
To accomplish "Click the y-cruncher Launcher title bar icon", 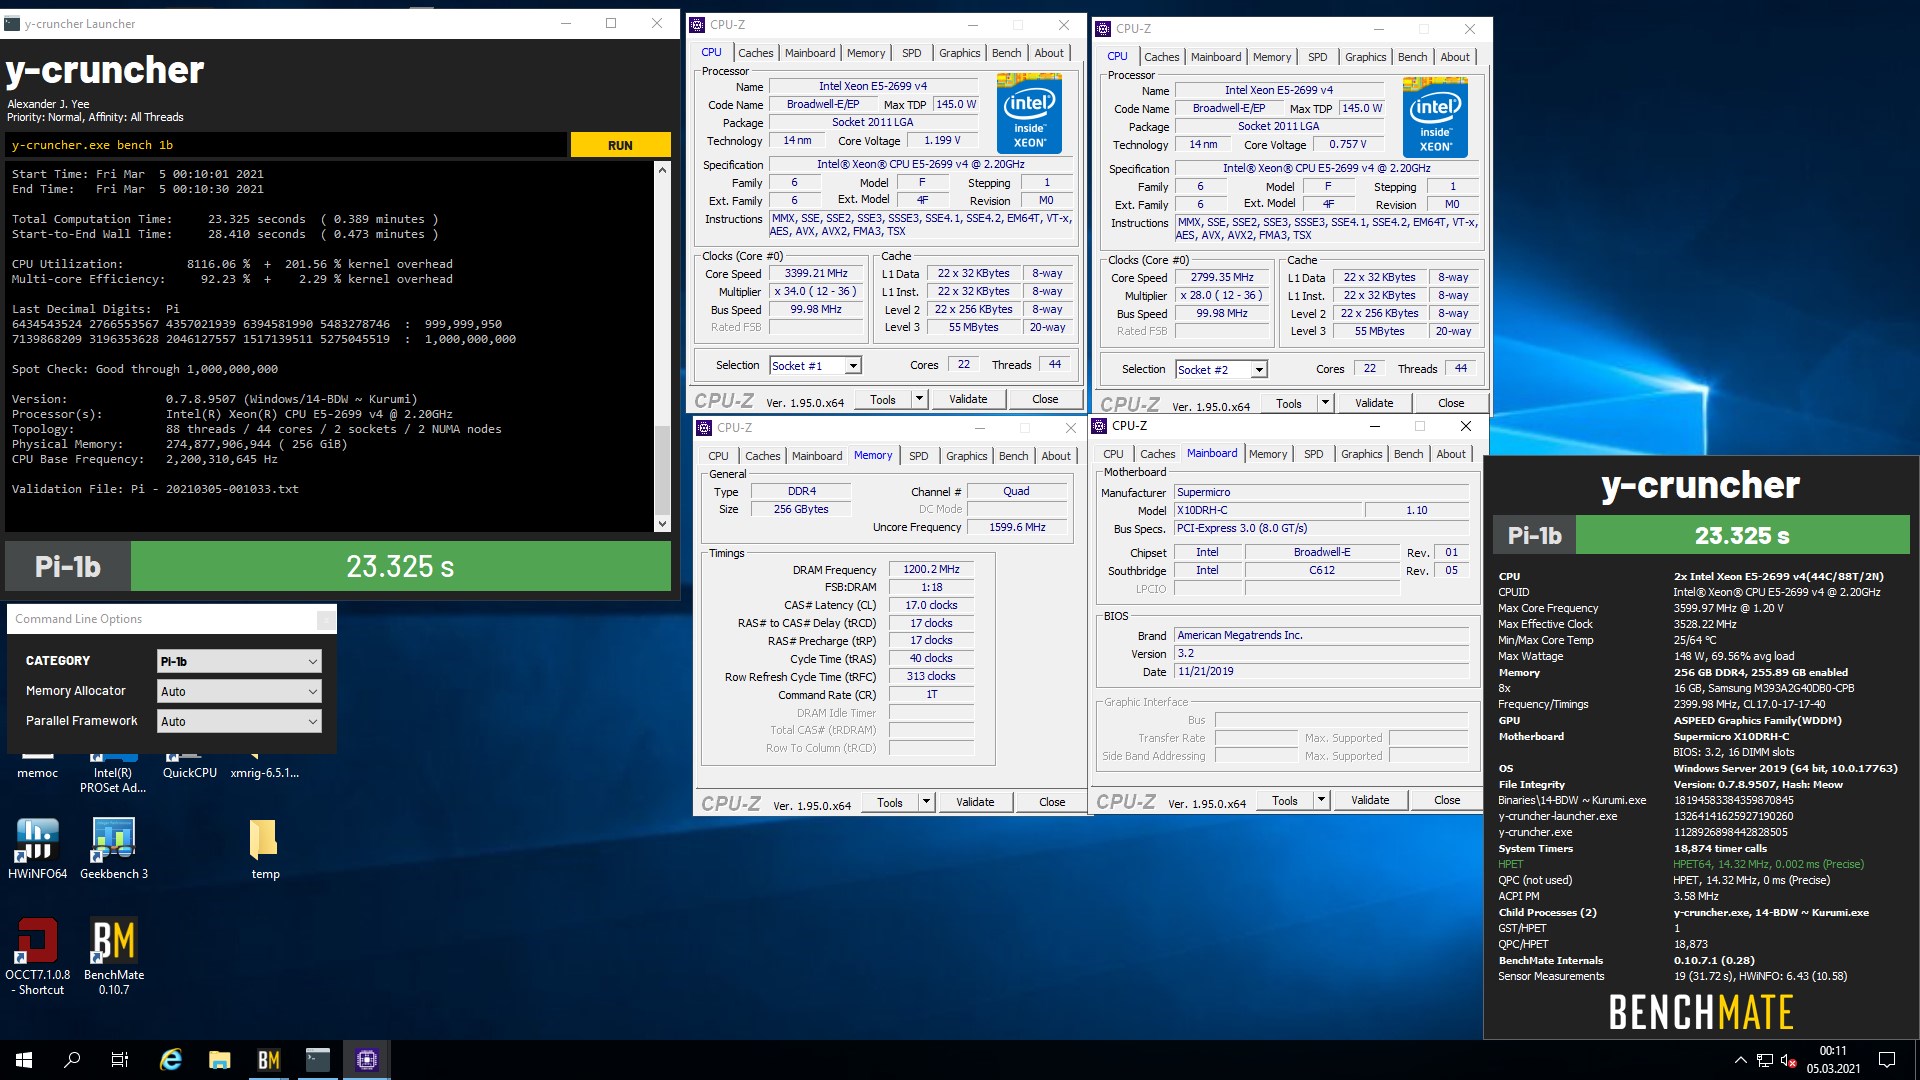I will pyautogui.click(x=12, y=24).
